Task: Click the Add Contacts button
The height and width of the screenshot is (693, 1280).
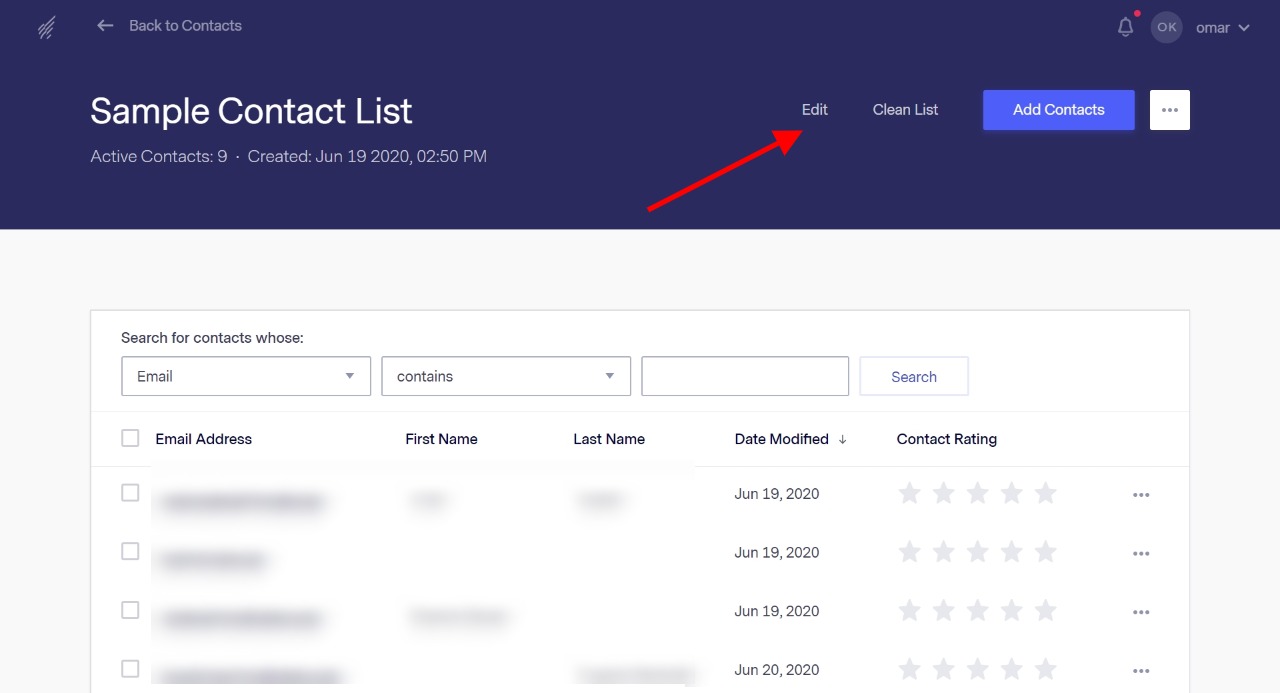Action: (1059, 110)
